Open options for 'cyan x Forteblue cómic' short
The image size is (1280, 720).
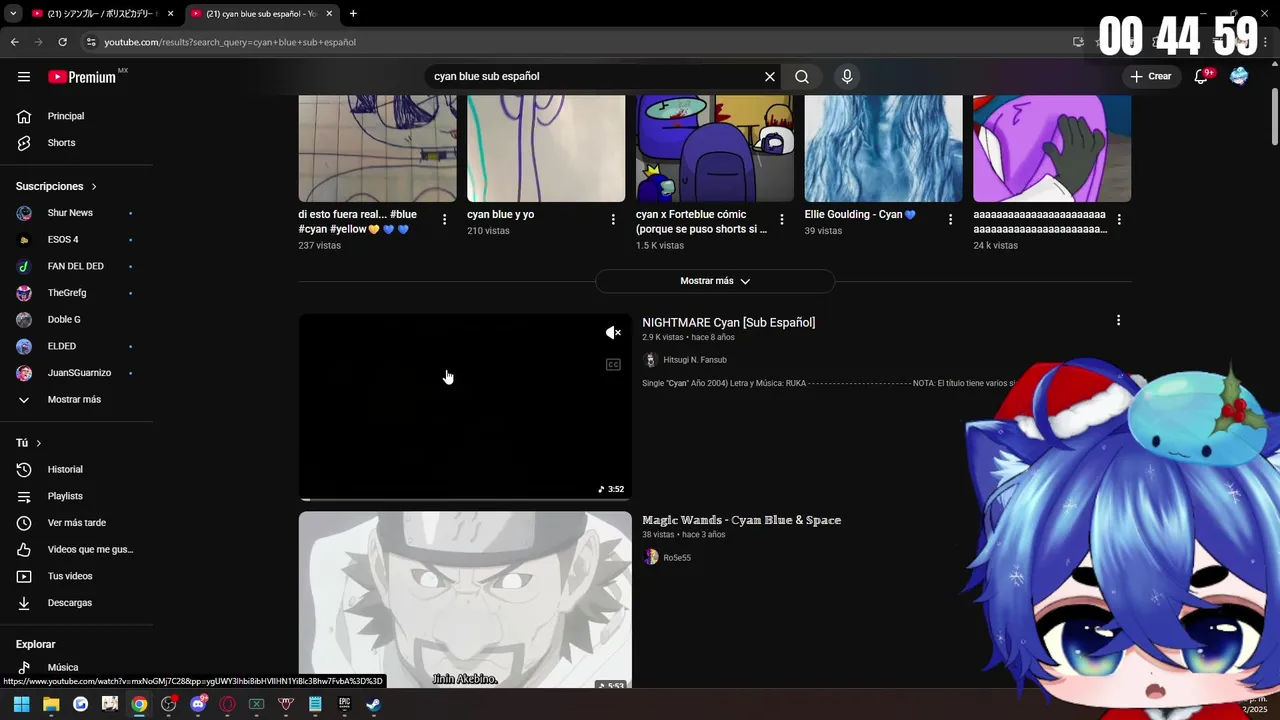[x=782, y=220]
